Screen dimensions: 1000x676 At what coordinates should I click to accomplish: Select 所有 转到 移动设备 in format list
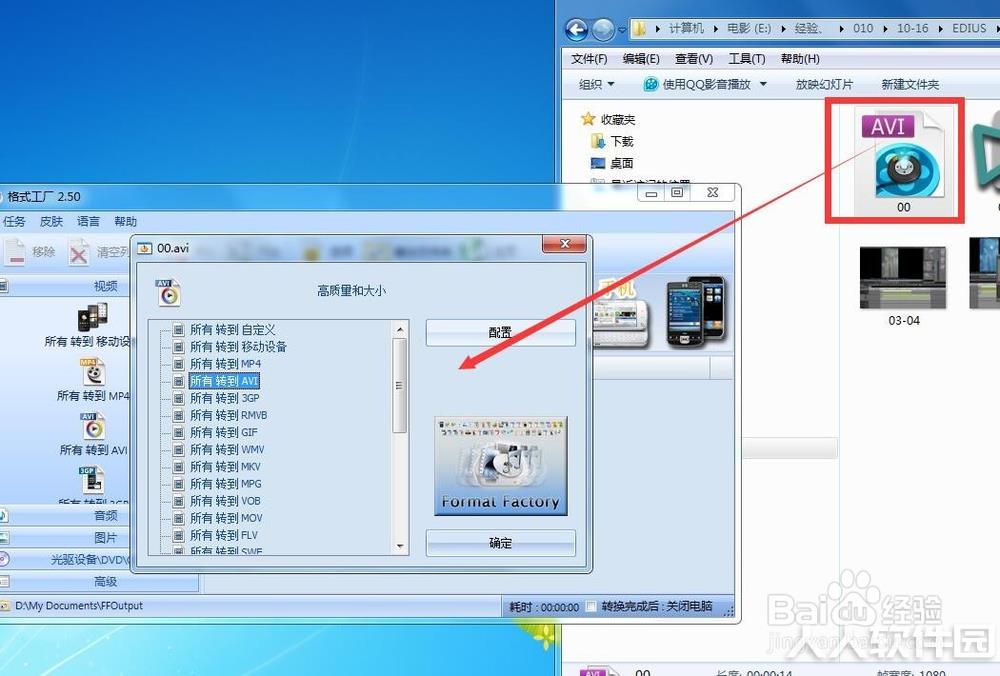[238, 347]
